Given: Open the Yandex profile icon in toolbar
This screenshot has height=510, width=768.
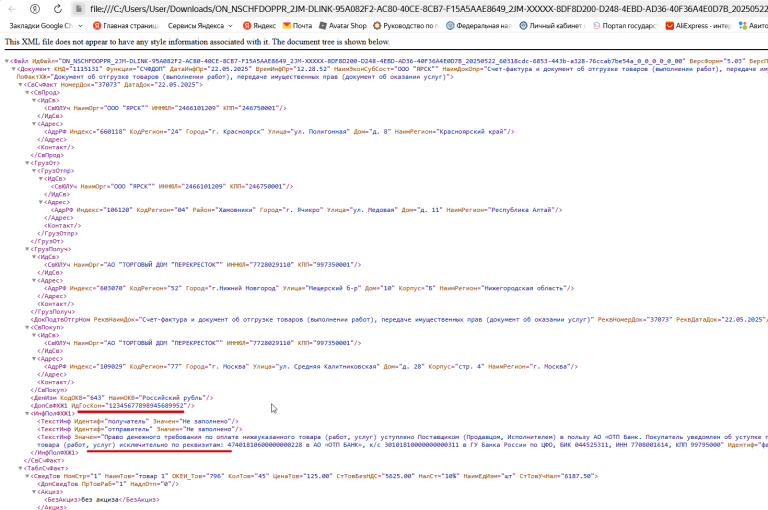Looking at the screenshot, I should click(35, 9).
